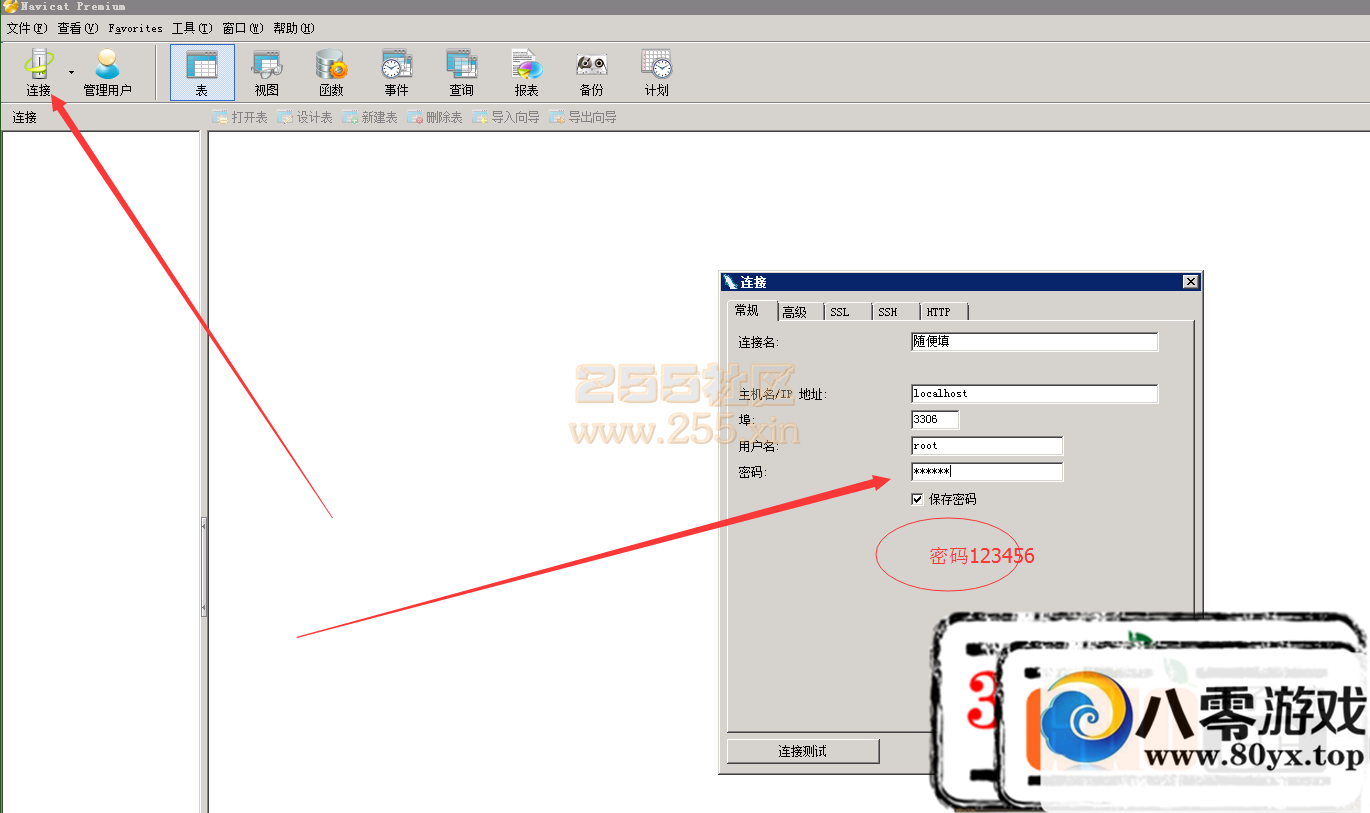Screen dimensions: 1370x813
Task: Switch to the 高级 (Advanced) tab
Action: pos(795,312)
